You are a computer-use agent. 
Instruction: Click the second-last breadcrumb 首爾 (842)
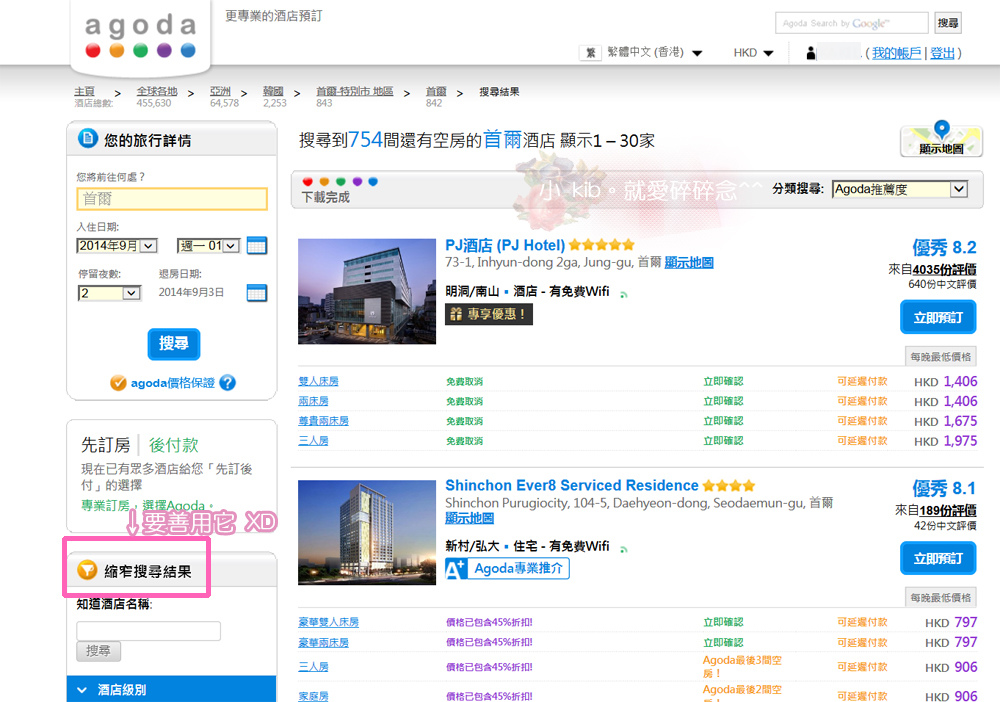point(436,91)
